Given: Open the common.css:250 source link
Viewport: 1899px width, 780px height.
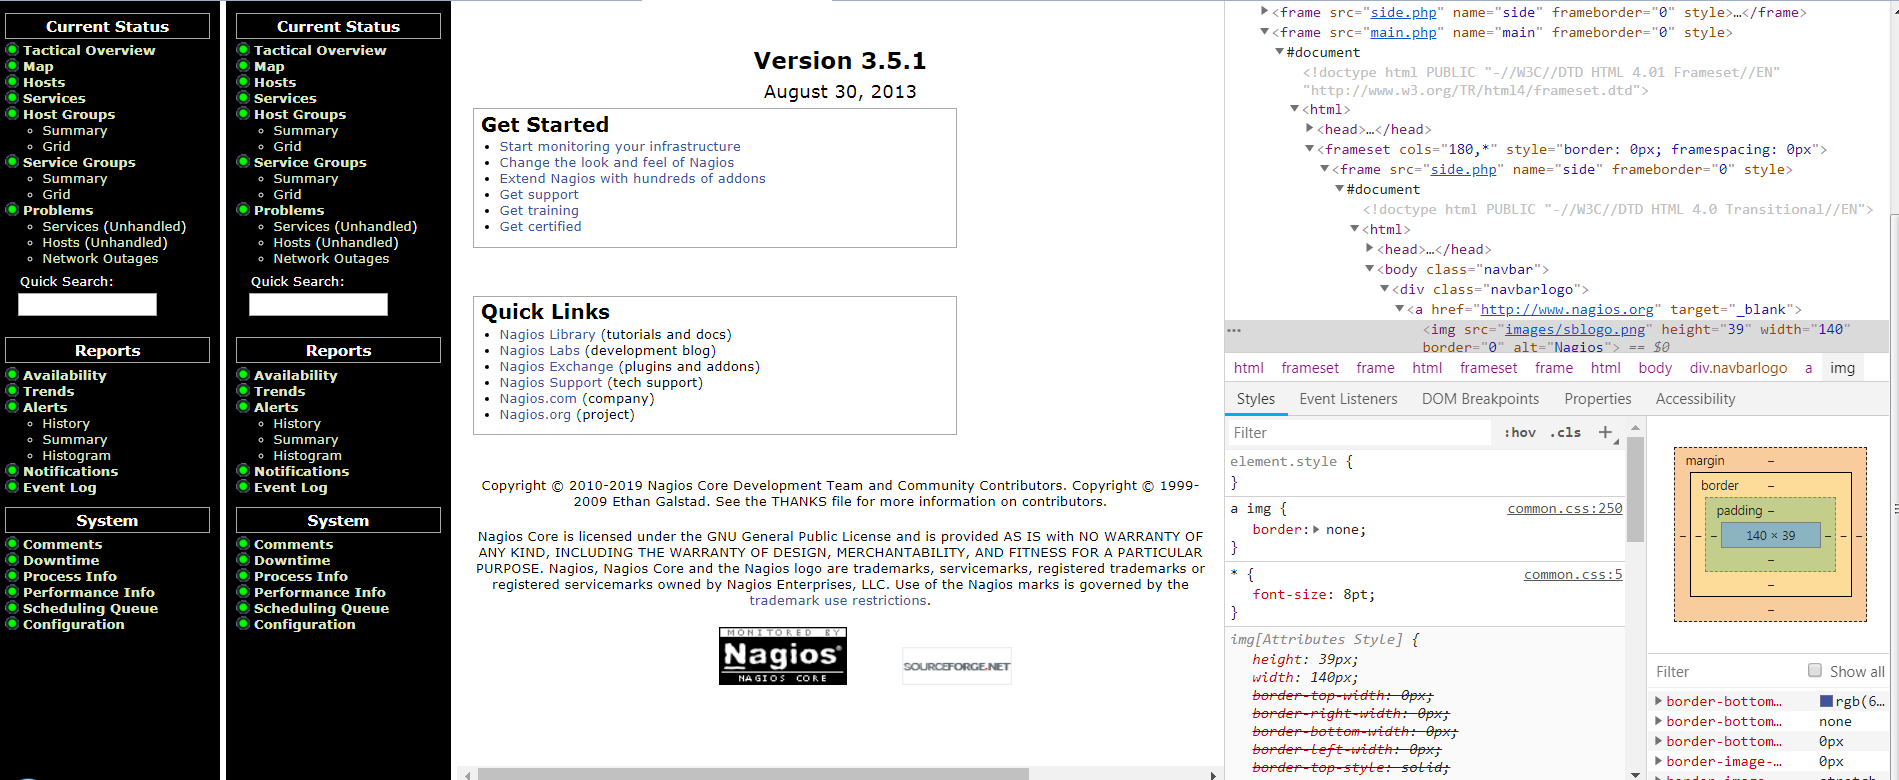Looking at the screenshot, I should click(x=1564, y=509).
